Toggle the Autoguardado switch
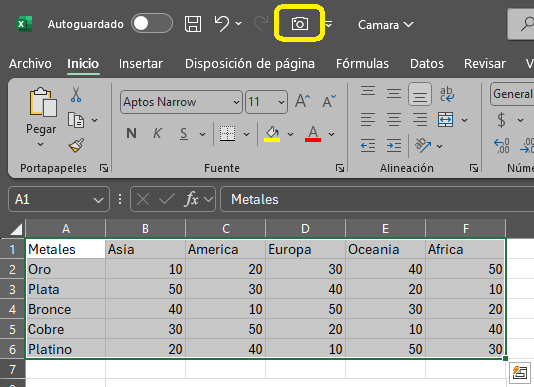534x387 pixels. pyautogui.click(x=152, y=24)
